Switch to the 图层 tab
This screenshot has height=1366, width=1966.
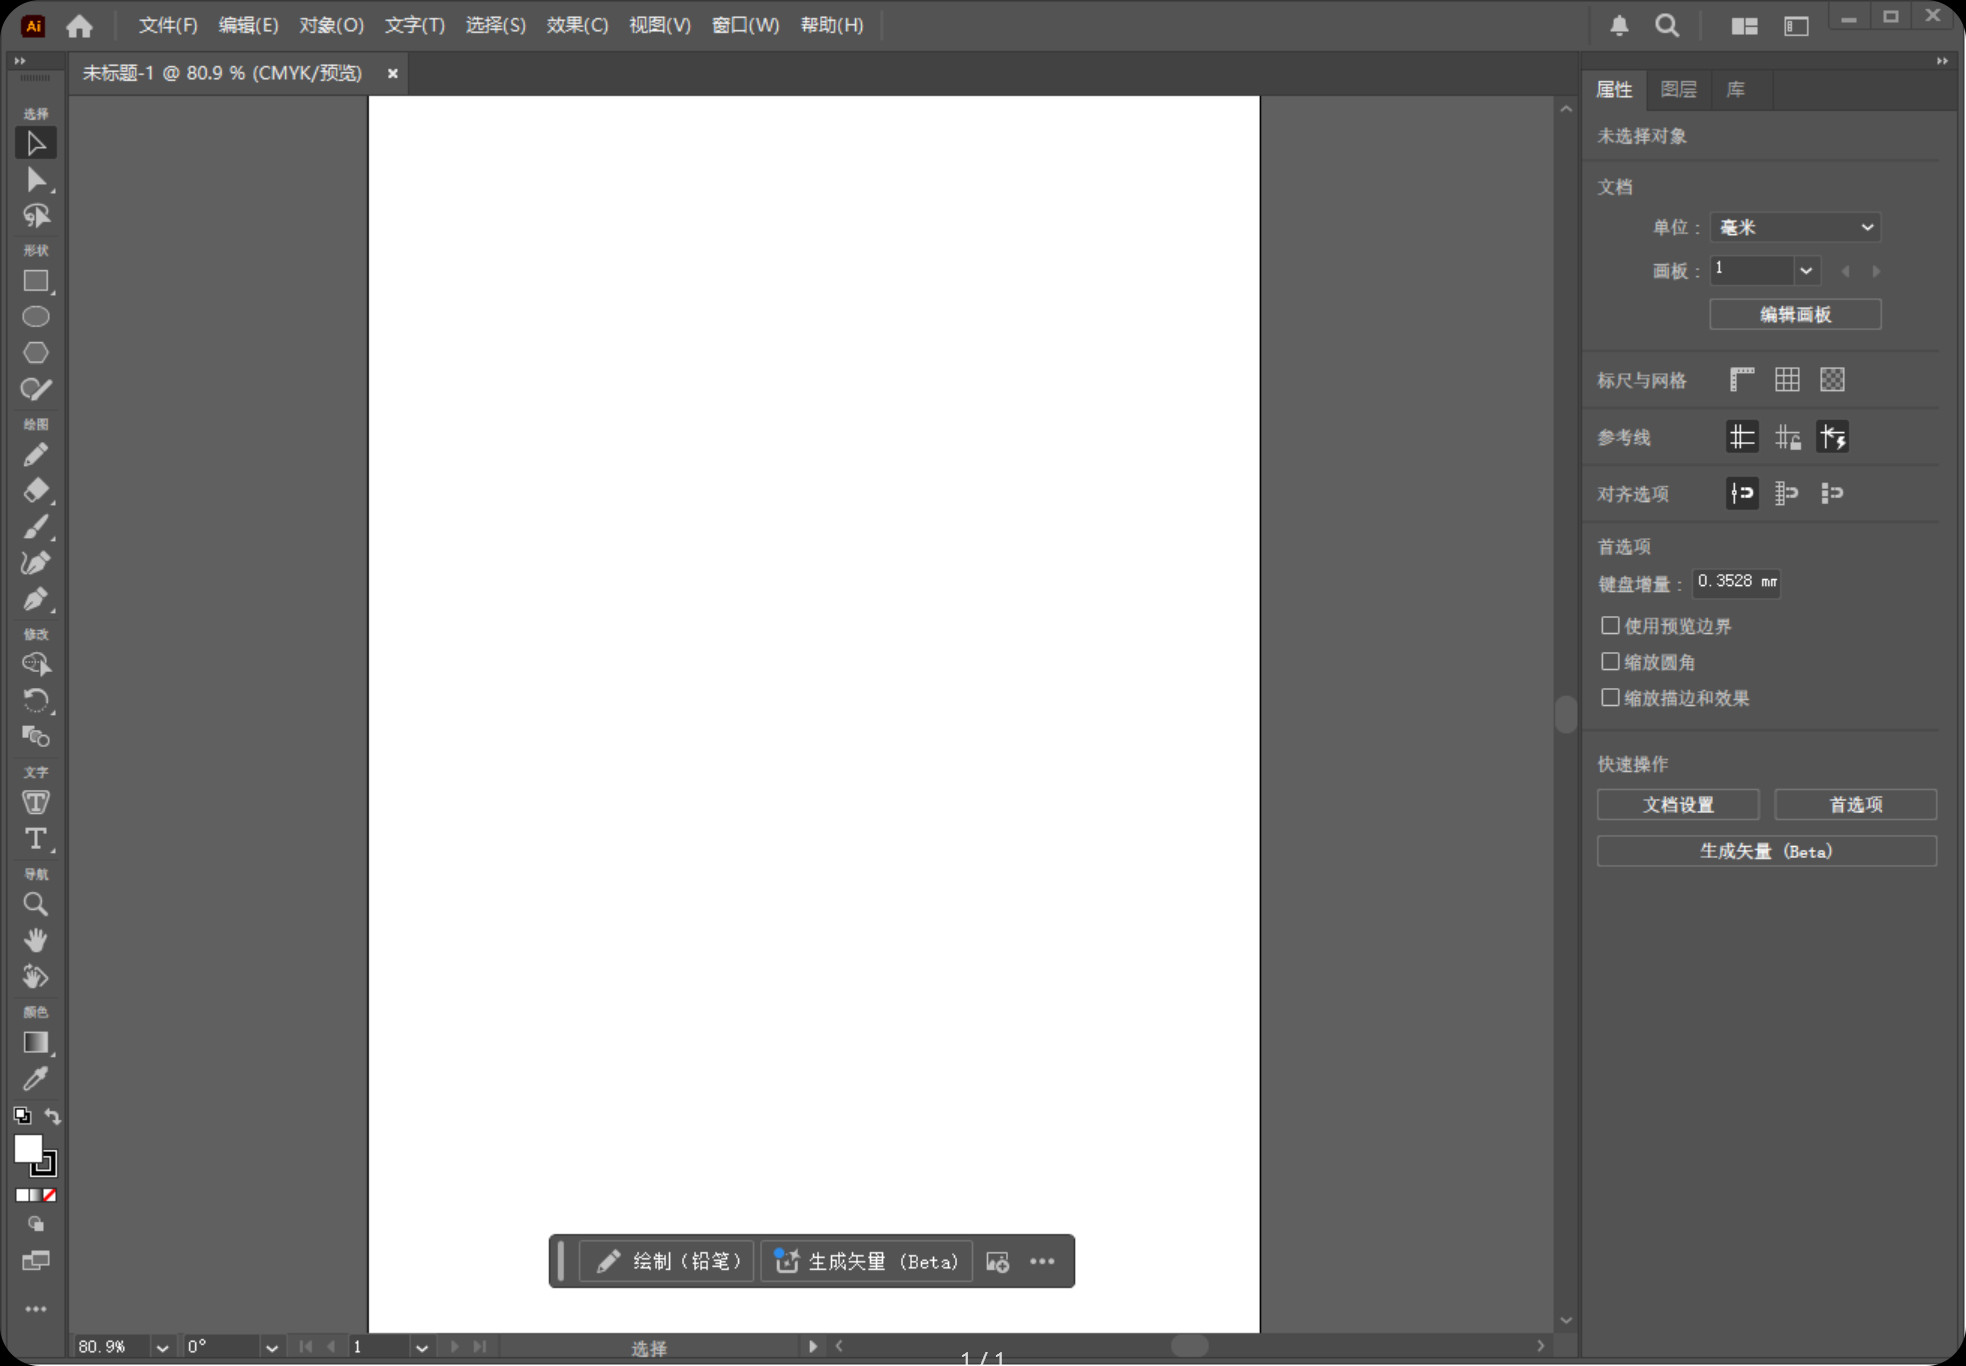(1678, 89)
